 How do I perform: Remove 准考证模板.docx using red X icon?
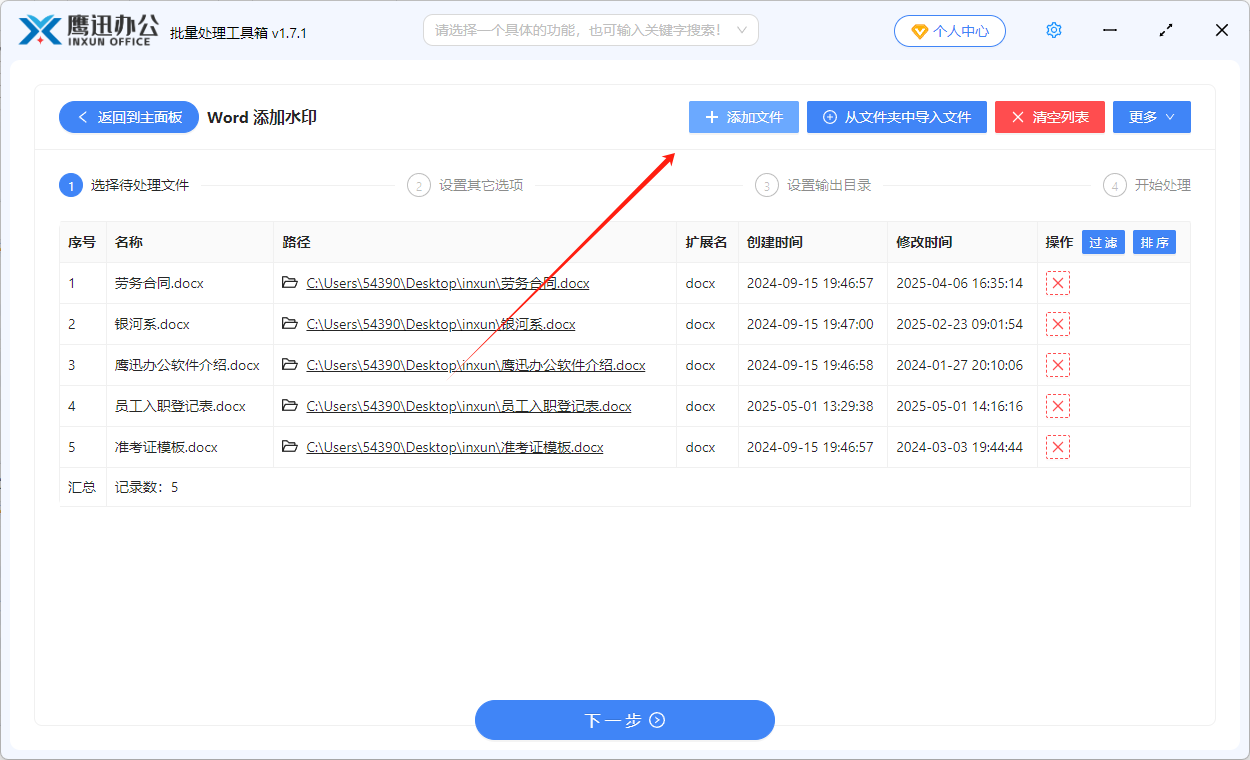(x=1058, y=447)
